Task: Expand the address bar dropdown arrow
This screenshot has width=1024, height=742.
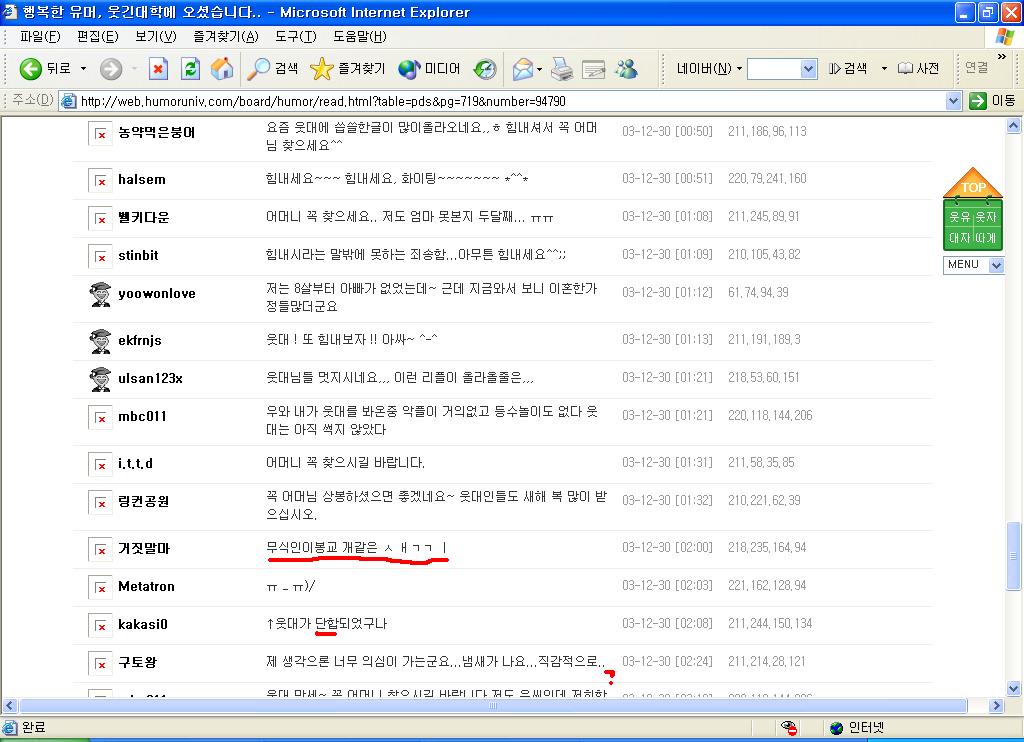Action: click(953, 101)
